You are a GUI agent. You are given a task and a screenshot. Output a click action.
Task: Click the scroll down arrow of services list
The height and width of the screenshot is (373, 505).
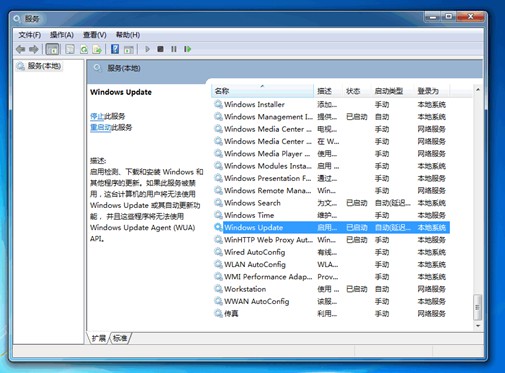(x=478, y=326)
